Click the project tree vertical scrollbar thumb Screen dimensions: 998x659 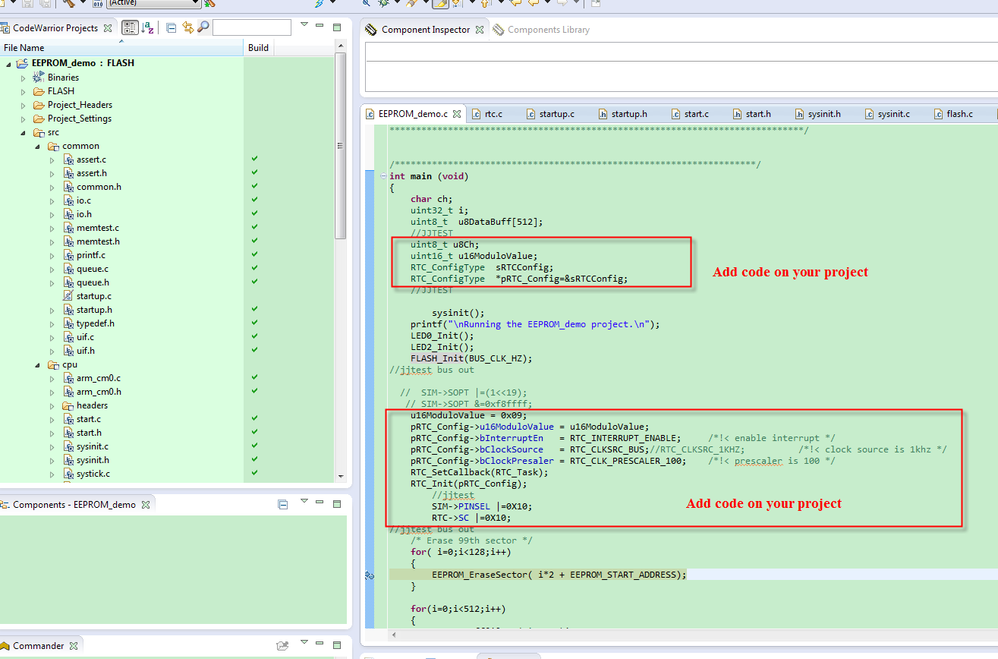(x=341, y=146)
